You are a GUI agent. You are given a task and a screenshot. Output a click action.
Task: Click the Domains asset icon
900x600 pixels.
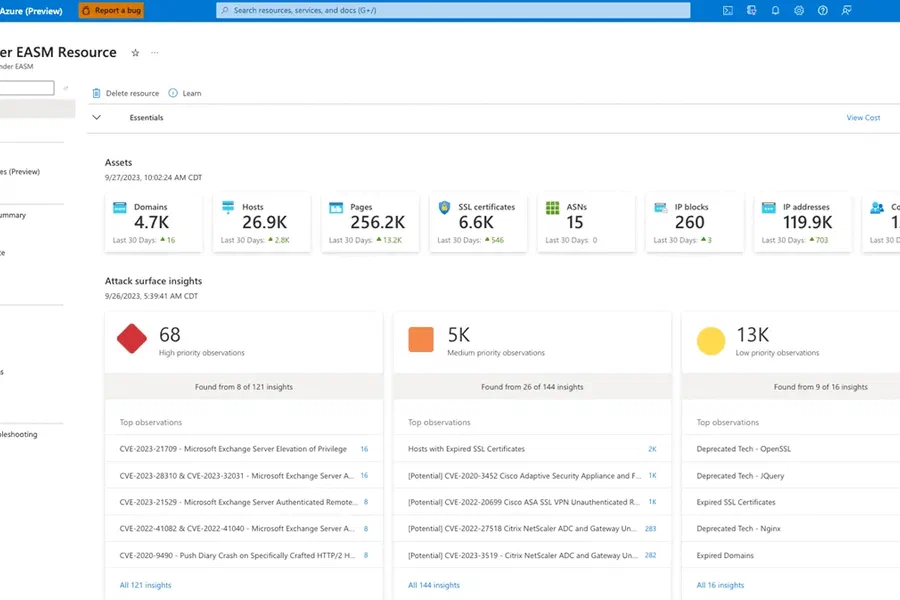click(x=119, y=207)
